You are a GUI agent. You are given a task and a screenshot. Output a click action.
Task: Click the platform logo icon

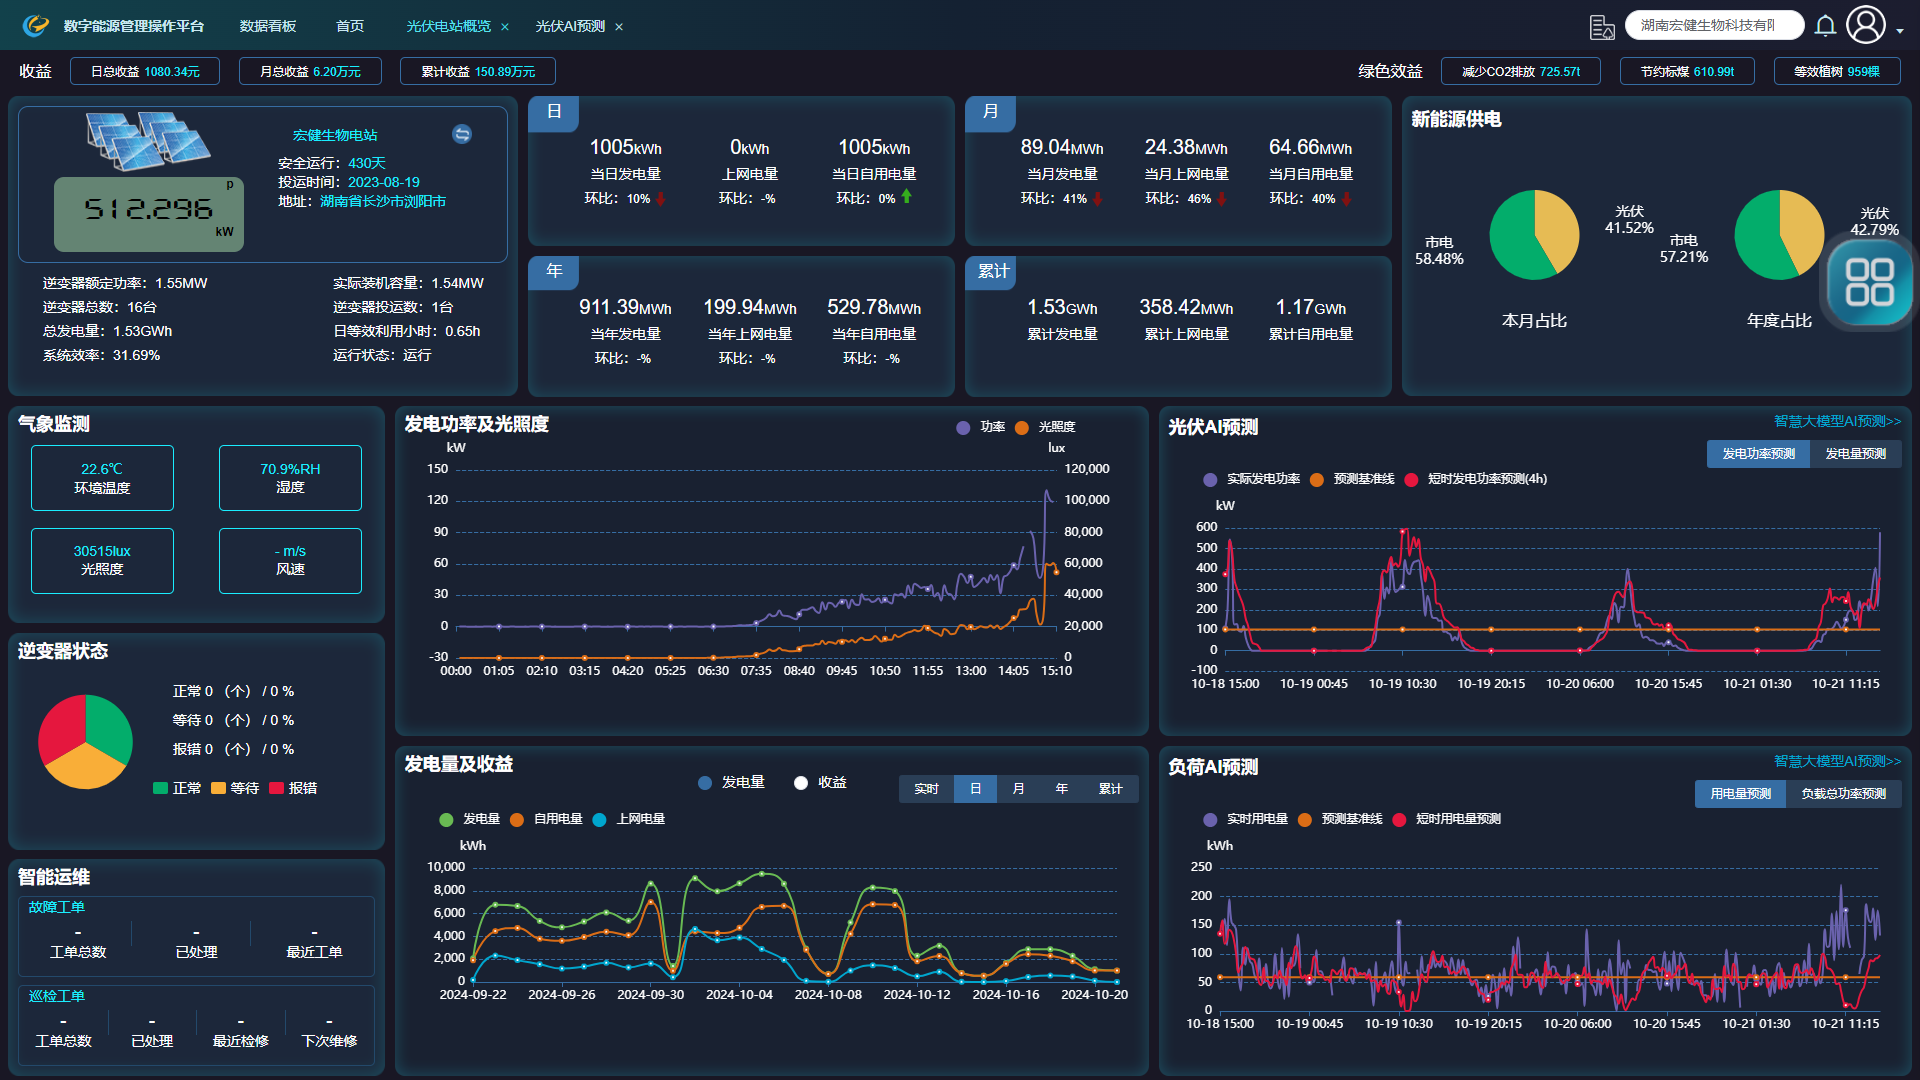click(36, 25)
